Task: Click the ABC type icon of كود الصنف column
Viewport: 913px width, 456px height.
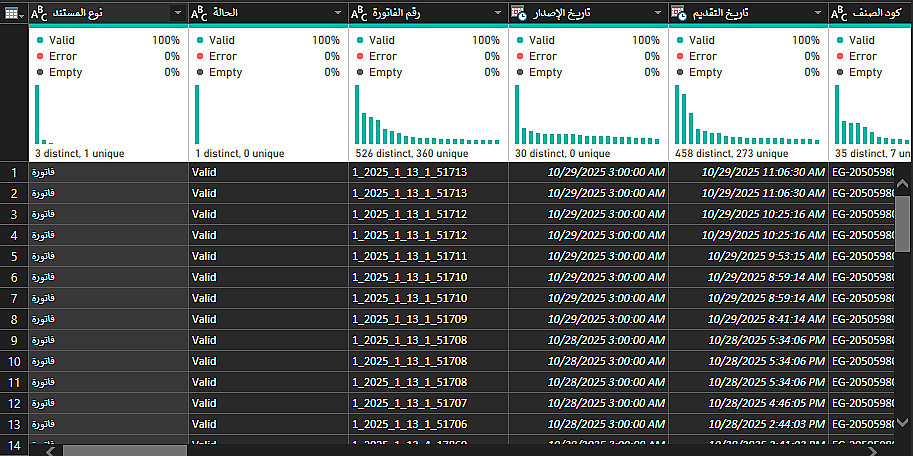Action: pyautogui.click(x=839, y=13)
